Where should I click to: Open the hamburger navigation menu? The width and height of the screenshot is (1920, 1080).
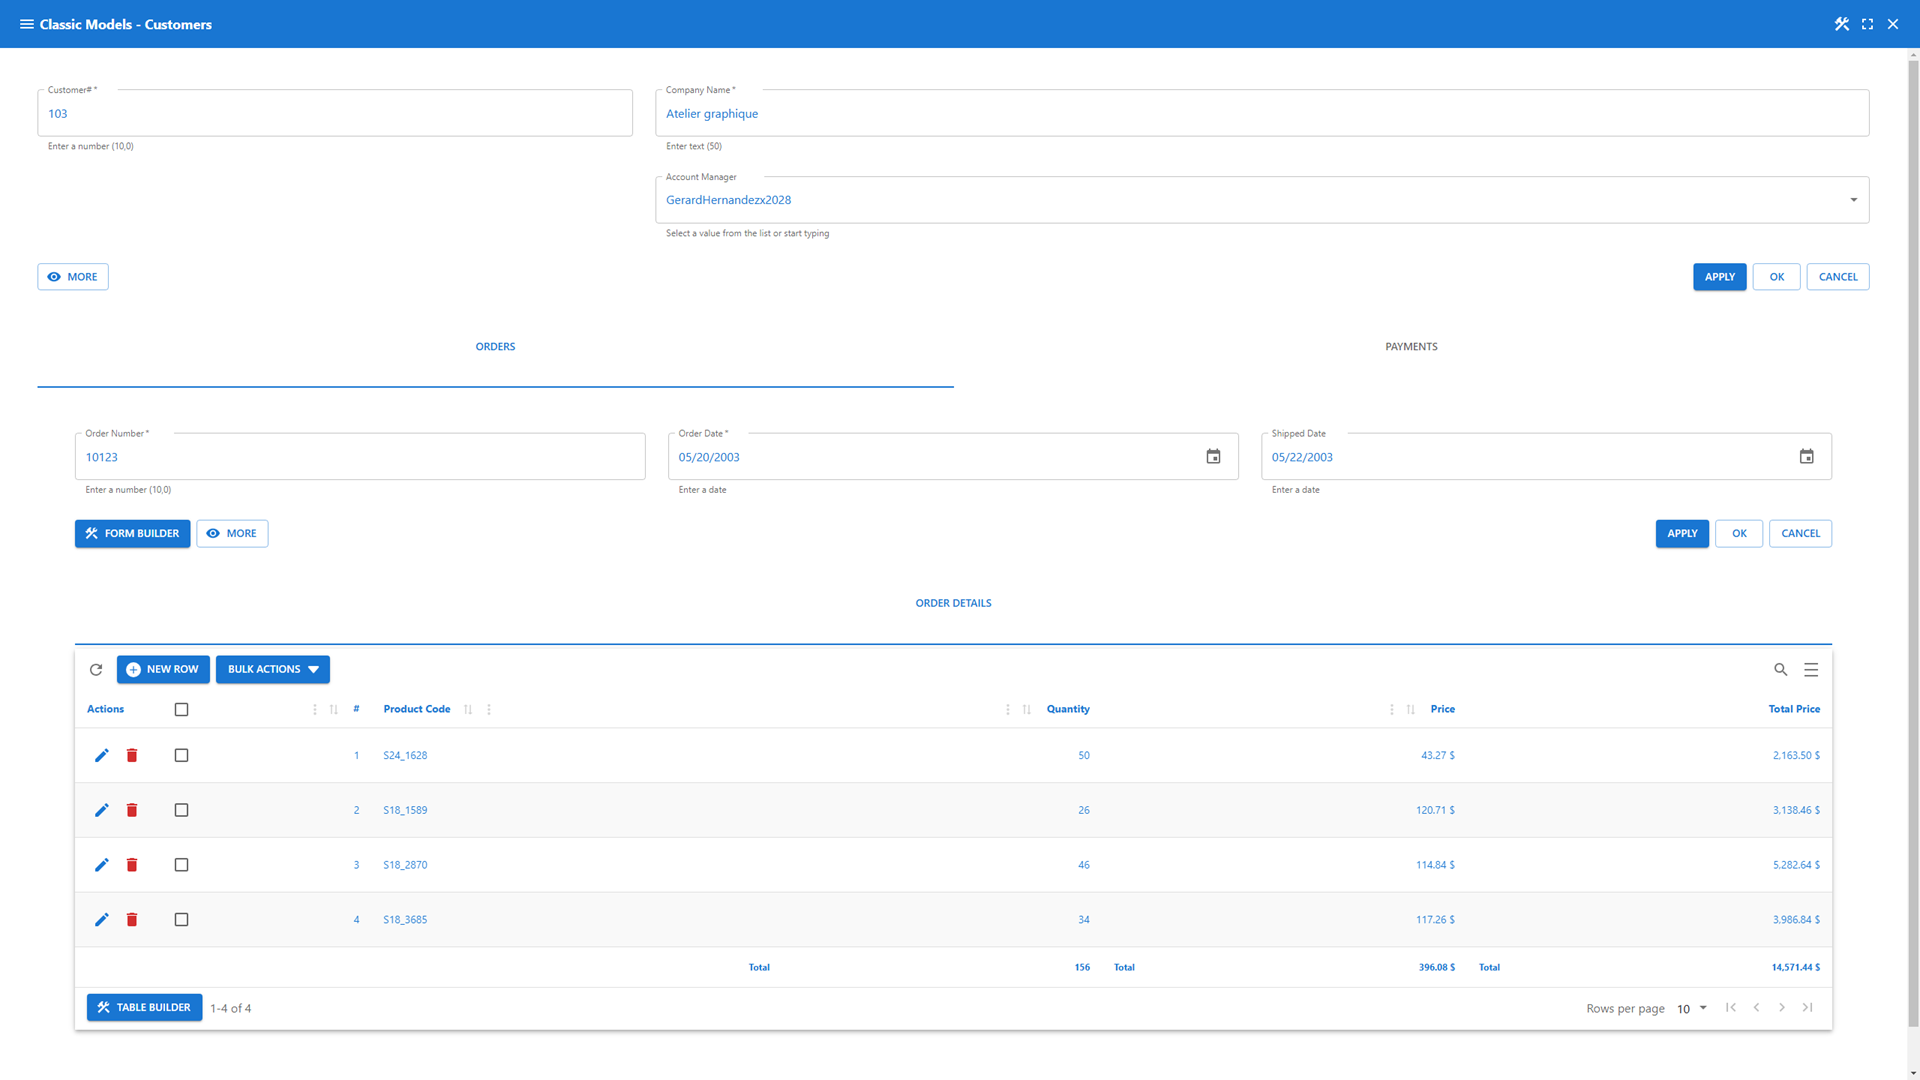click(26, 24)
